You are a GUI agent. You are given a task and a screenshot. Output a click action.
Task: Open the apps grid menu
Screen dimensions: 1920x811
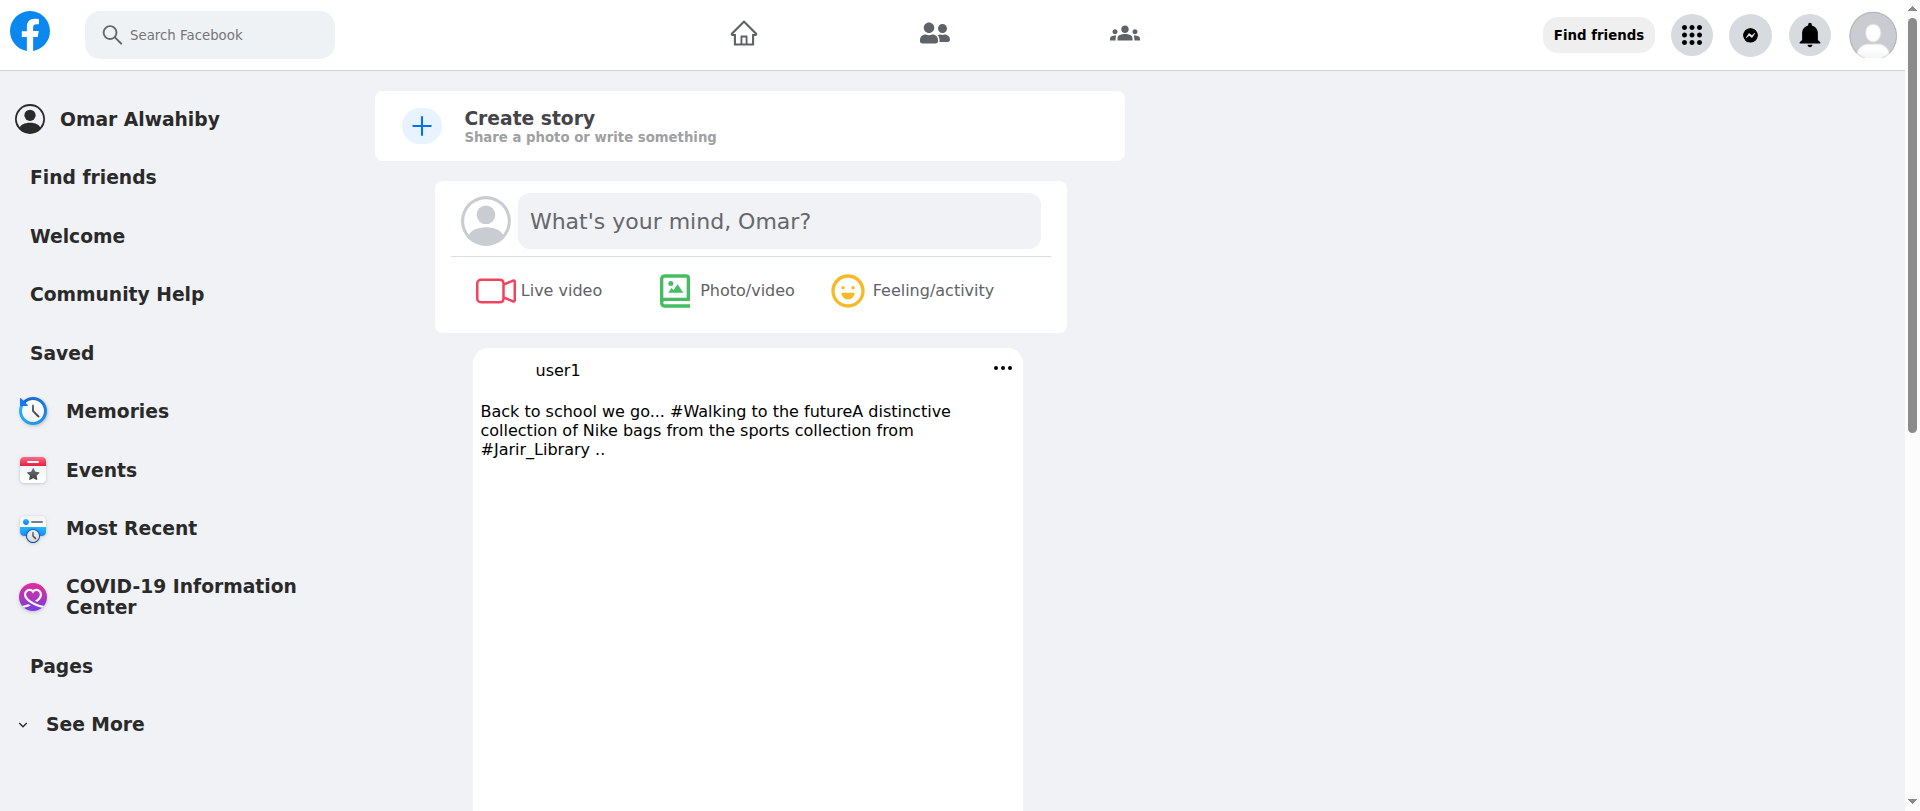[1691, 36]
